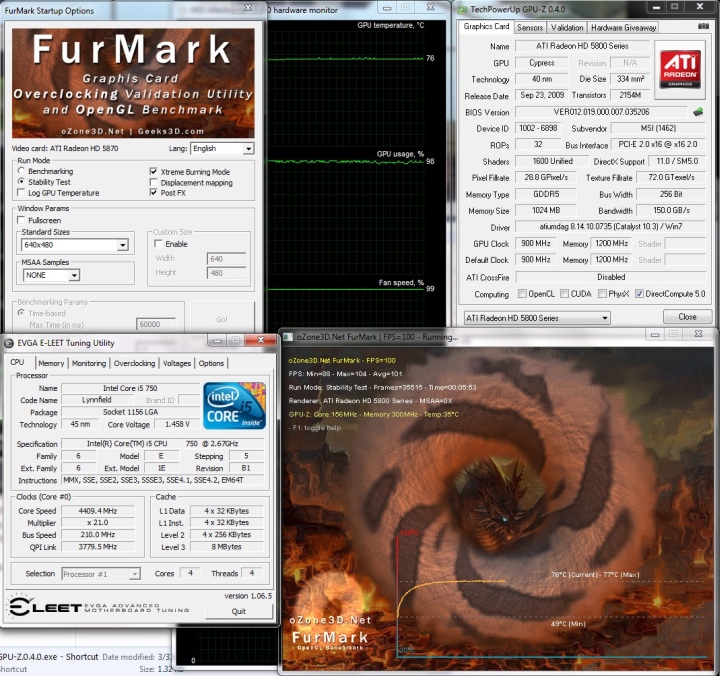Click the Fan speed graph in hardware monitor

pyautogui.click(x=346, y=305)
